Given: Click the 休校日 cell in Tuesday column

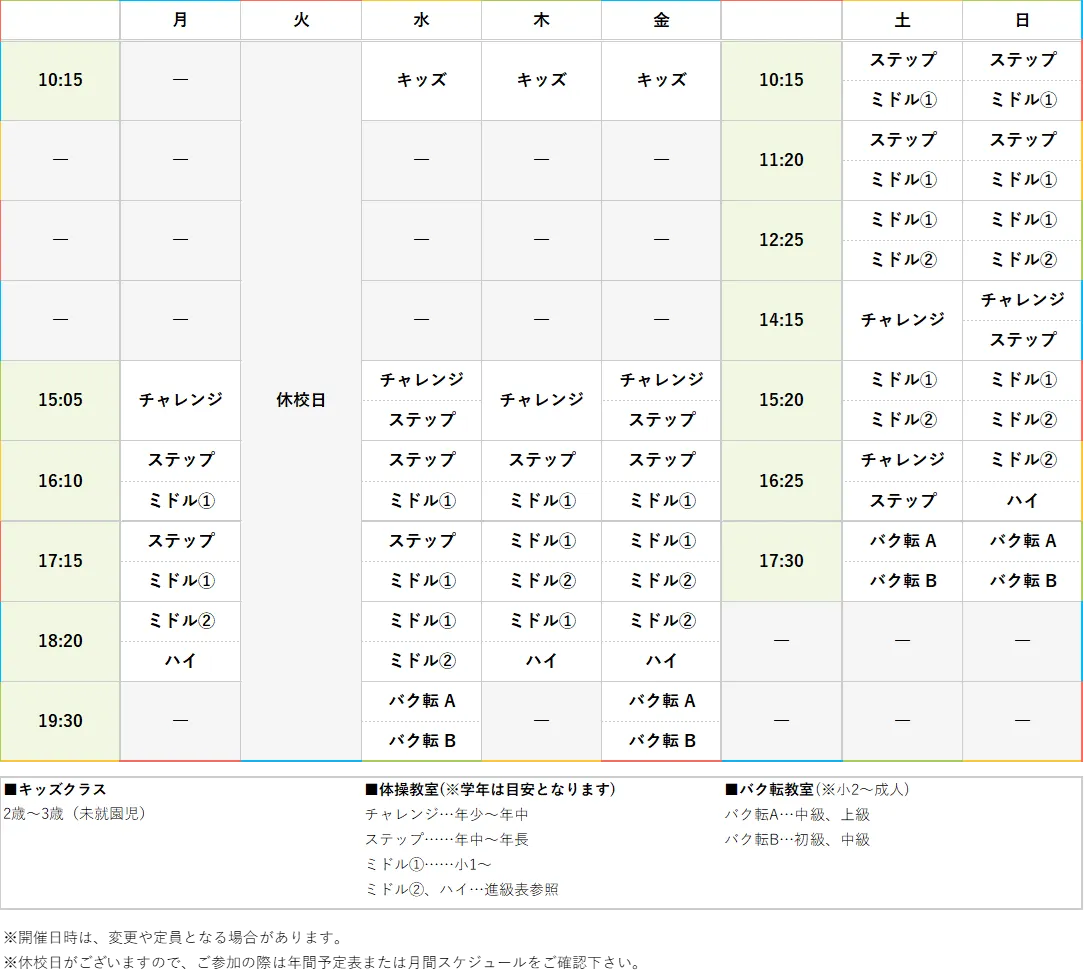Looking at the screenshot, I should tap(300, 400).
